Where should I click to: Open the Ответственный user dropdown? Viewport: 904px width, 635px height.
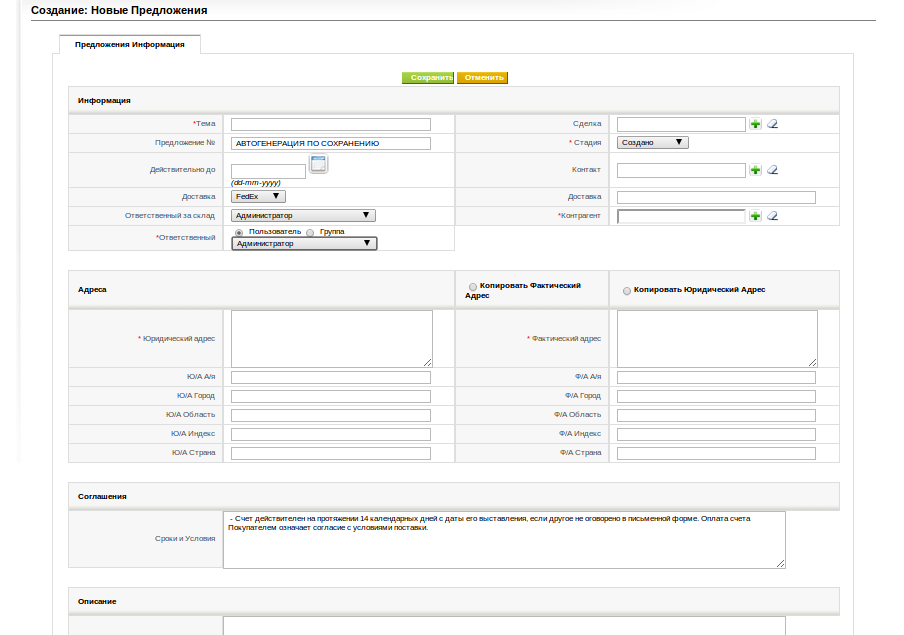(304, 244)
